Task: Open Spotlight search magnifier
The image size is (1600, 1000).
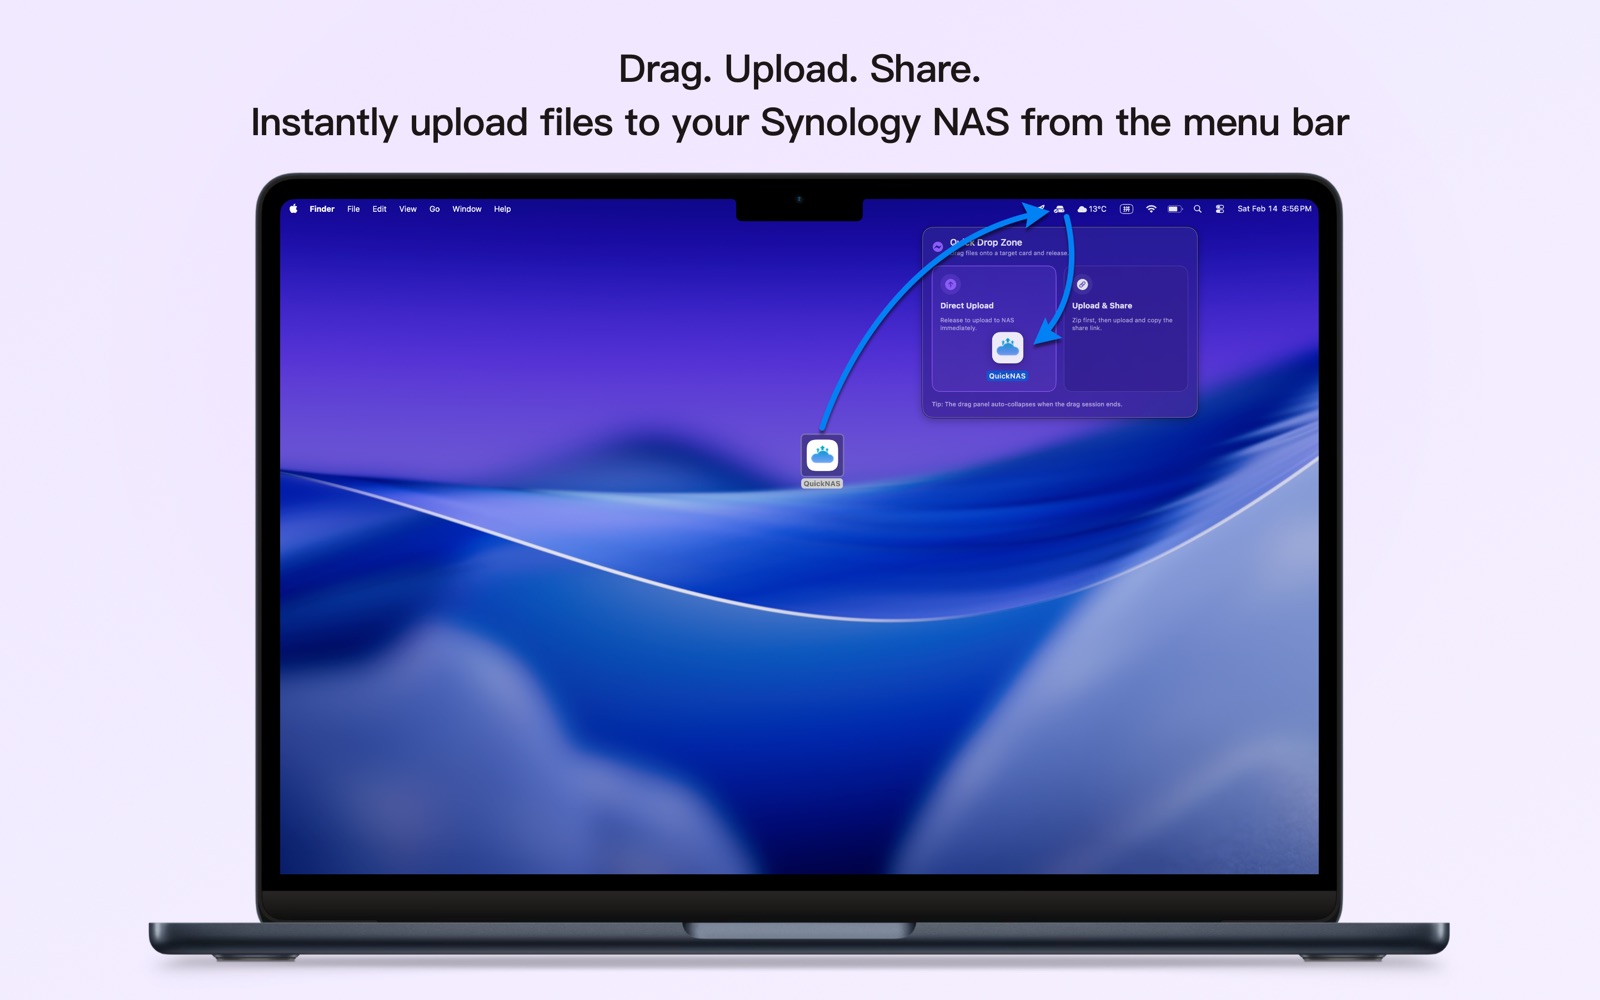Action: tap(1197, 209)
